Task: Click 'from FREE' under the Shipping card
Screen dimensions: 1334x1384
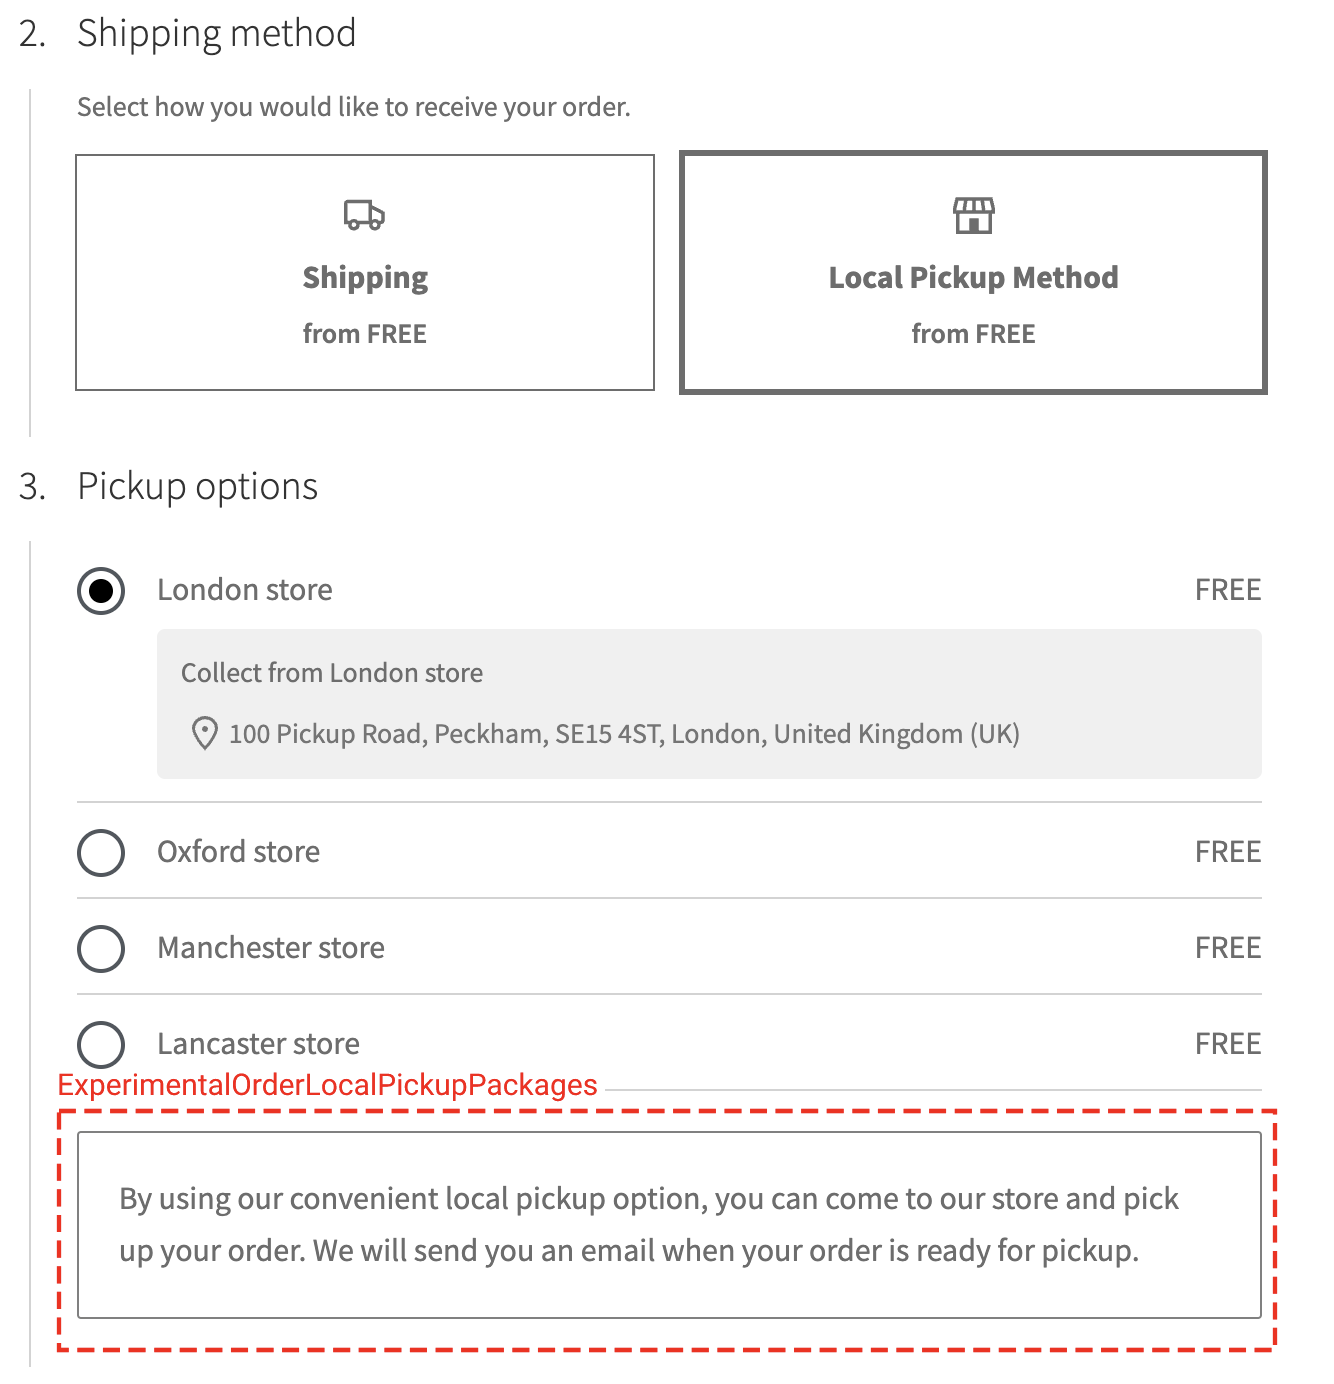Action: click(364, 333)
